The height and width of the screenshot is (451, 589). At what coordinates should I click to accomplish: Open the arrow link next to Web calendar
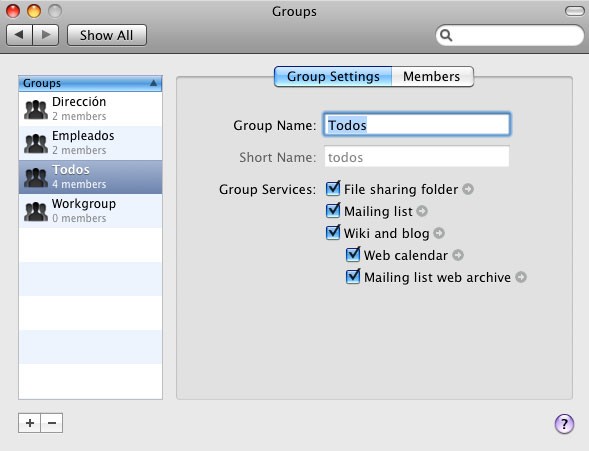(458, 255)
